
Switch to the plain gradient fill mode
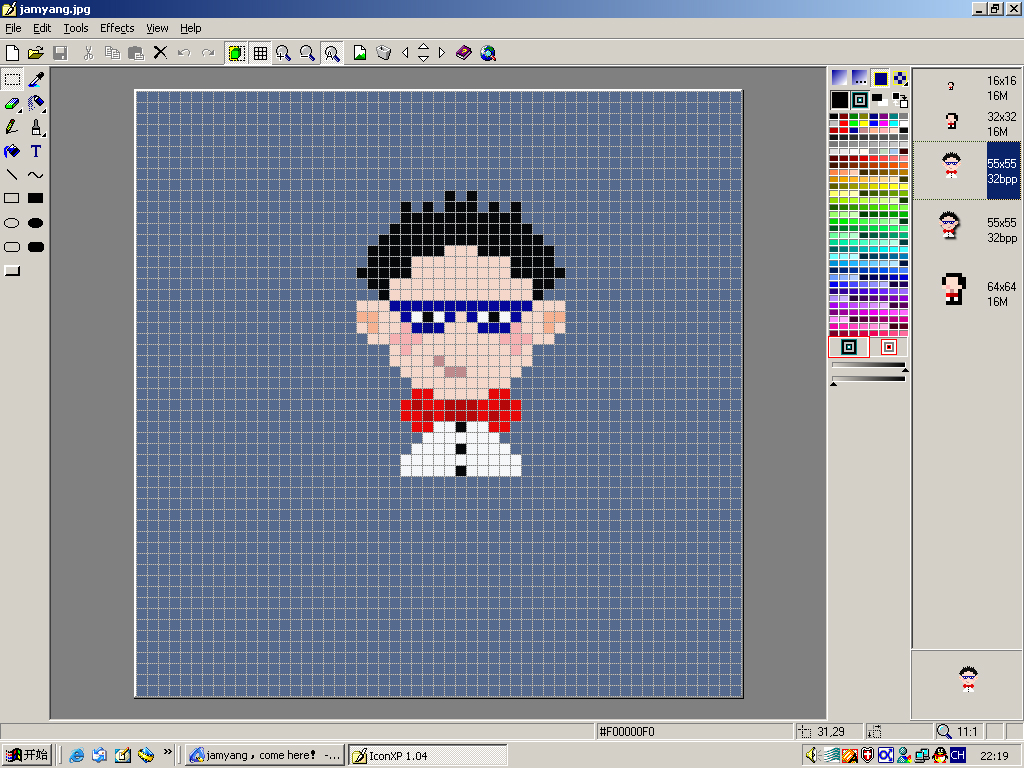click(839, 78)
